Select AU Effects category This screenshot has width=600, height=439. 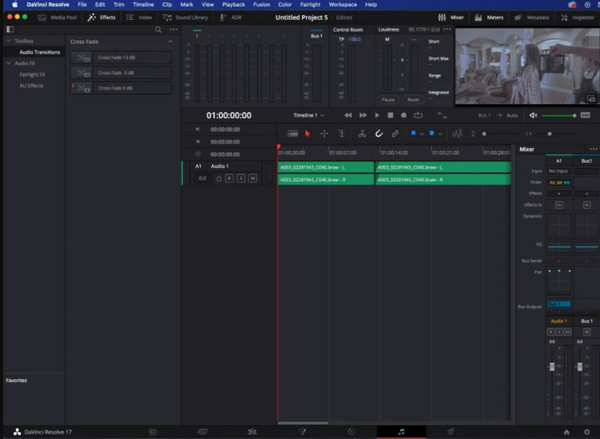tap(31, 86)
